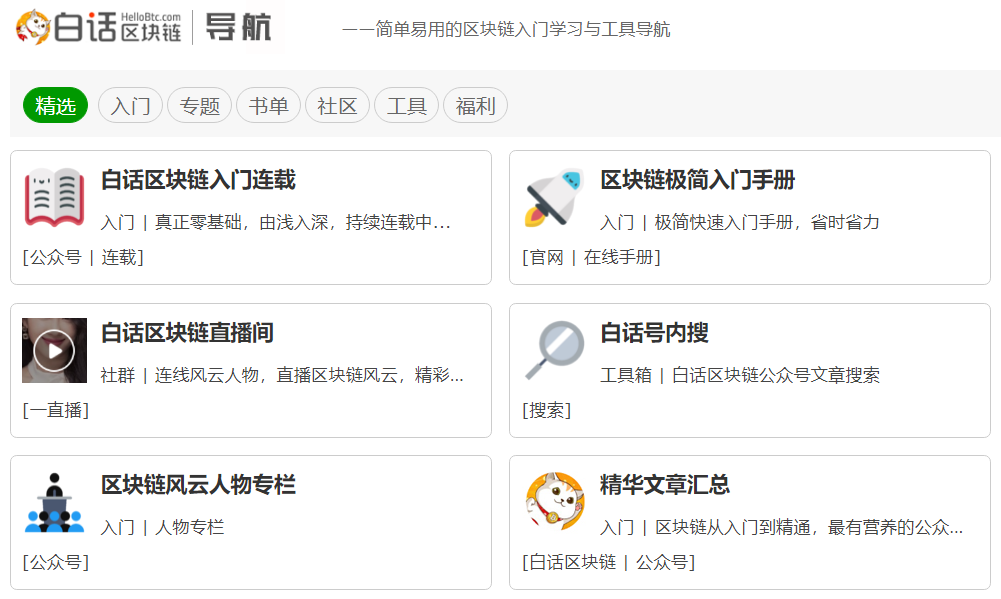Click the 导航 header title
This screenshot has width=1001, height=599.
coord(238,27)
